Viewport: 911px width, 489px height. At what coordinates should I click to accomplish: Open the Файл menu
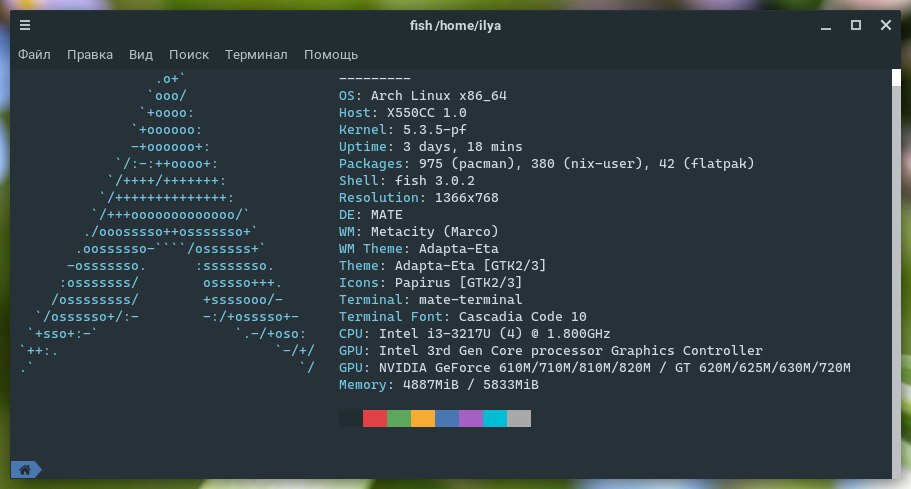[x=34, y=55]
